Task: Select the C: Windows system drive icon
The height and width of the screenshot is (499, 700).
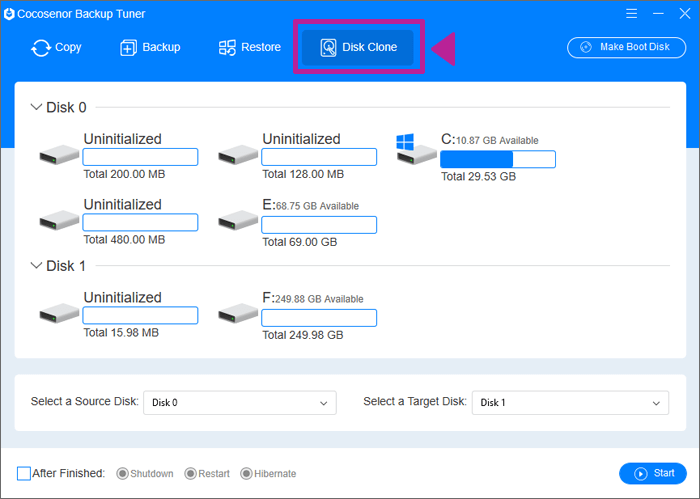Action: pos(416,150)
